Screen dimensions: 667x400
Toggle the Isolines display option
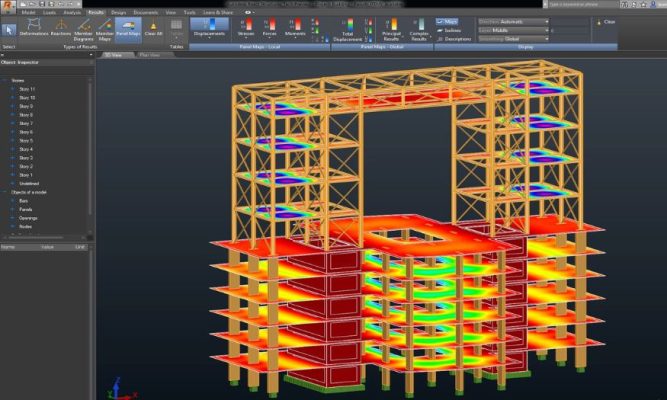click(x=450, y=30)
